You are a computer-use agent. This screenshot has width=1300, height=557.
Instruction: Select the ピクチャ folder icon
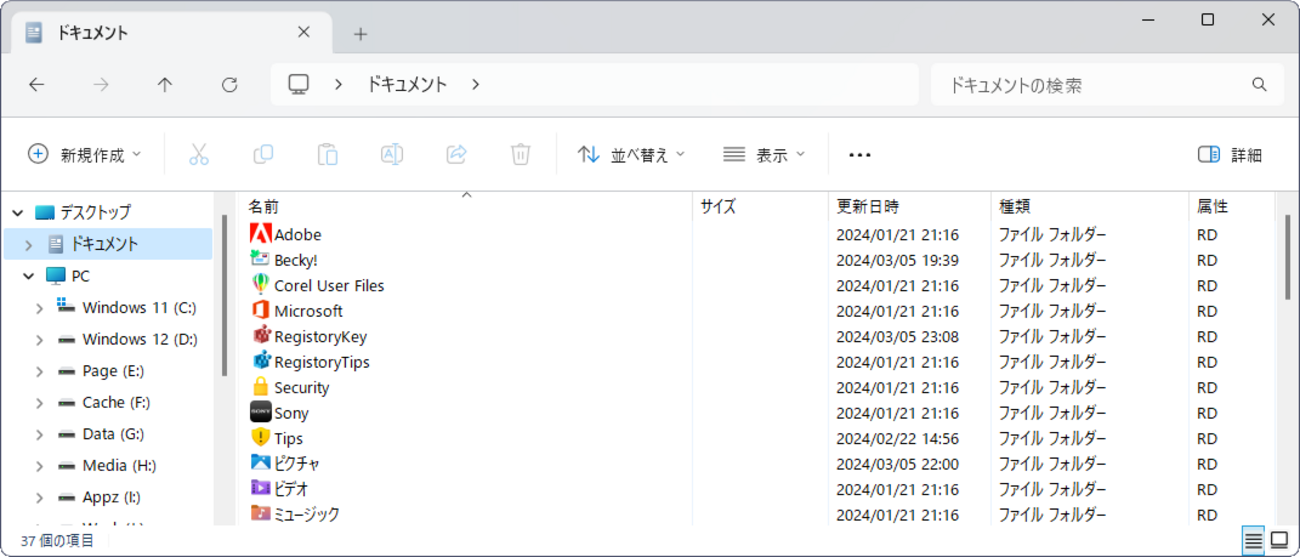coord(260,463)
